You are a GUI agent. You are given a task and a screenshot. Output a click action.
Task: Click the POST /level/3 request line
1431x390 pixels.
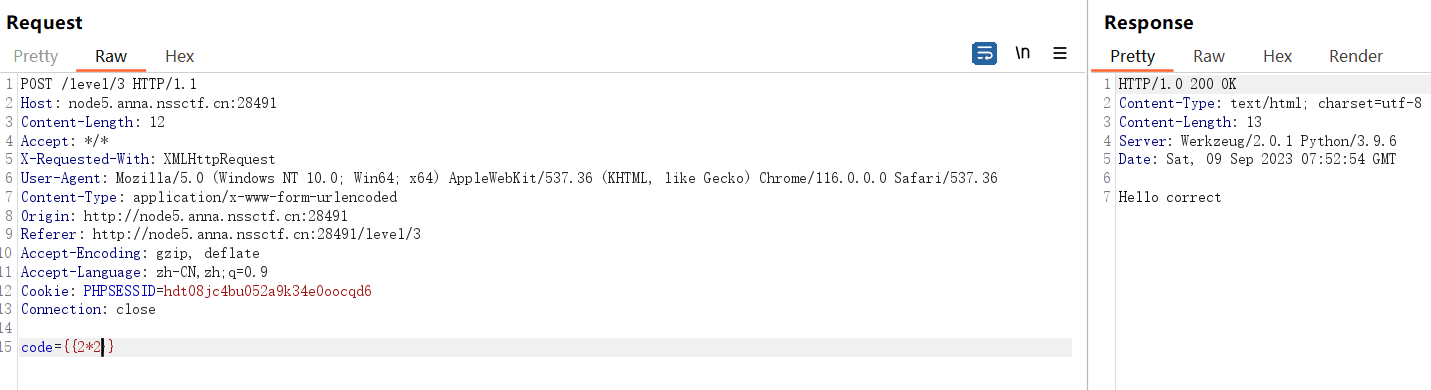[109, 84]
